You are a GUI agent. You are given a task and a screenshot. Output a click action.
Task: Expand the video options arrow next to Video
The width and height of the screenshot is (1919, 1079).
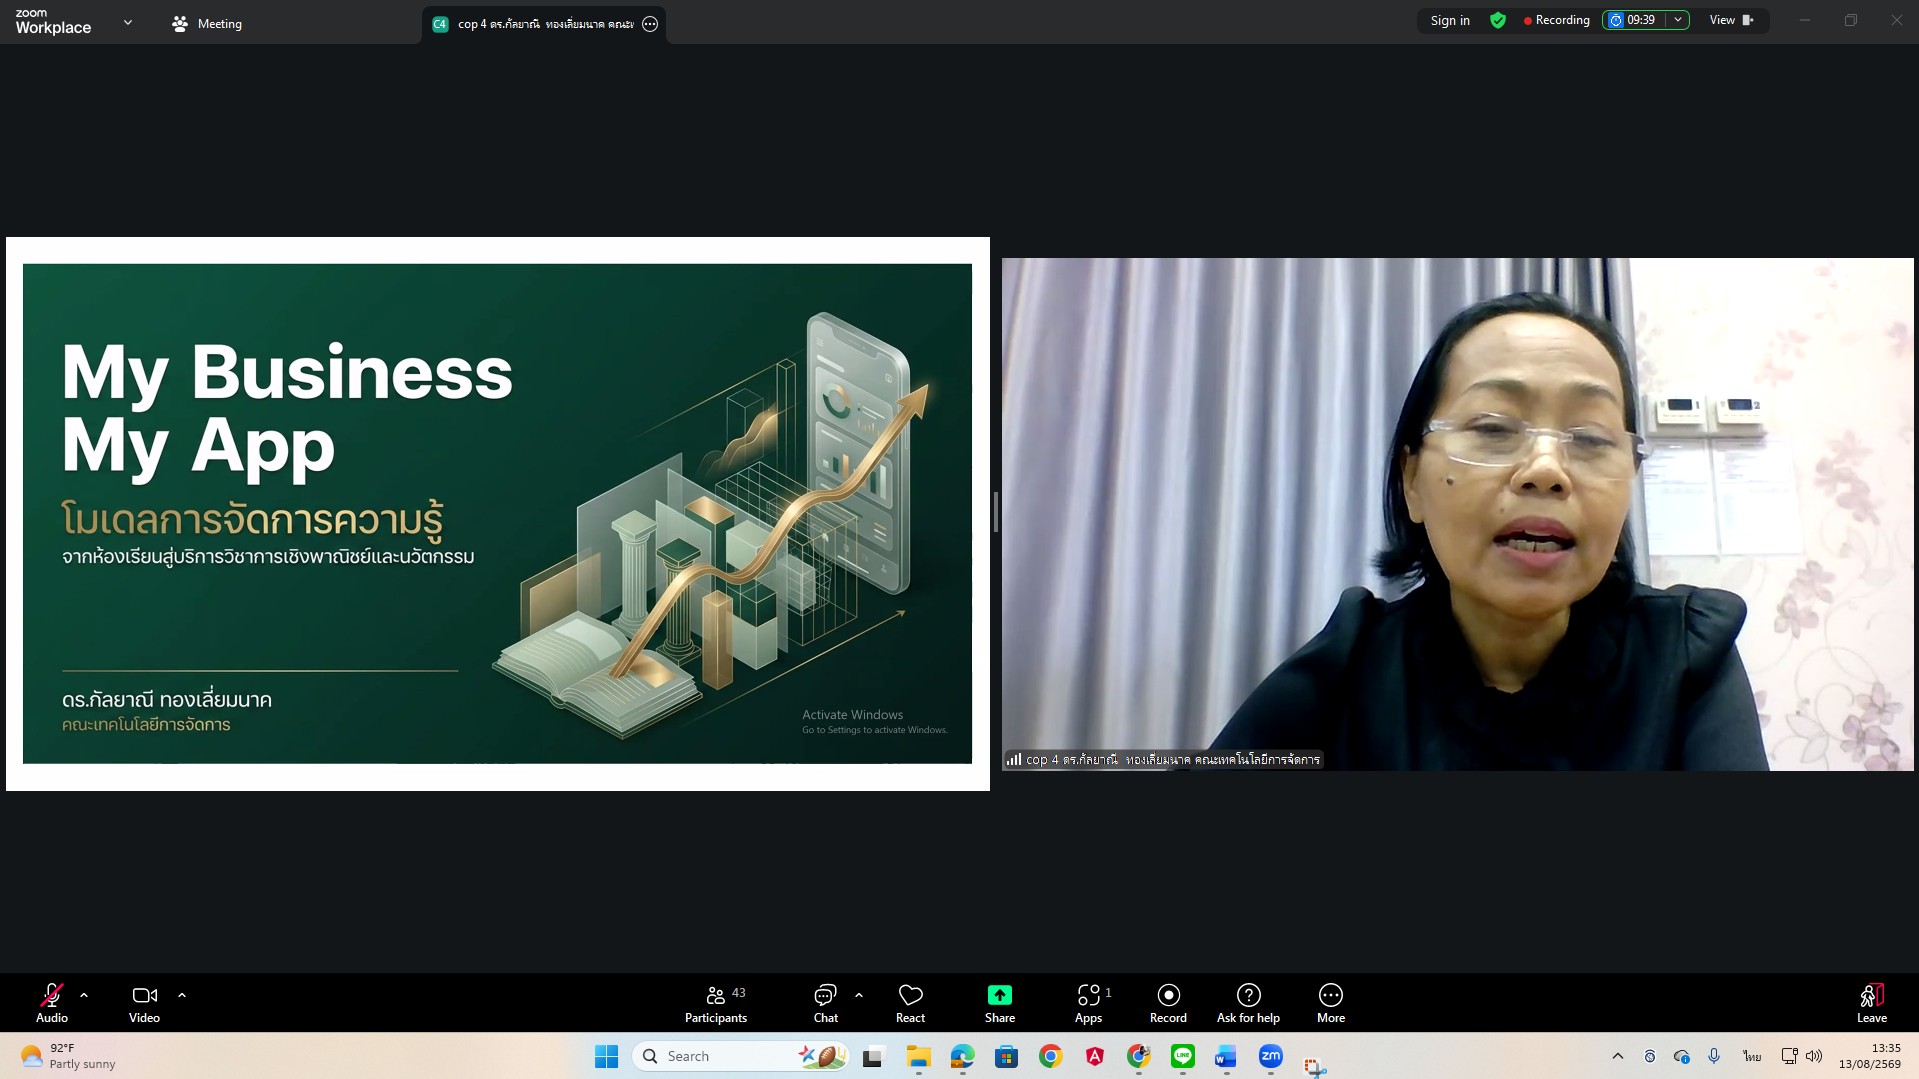click(182, 996)
